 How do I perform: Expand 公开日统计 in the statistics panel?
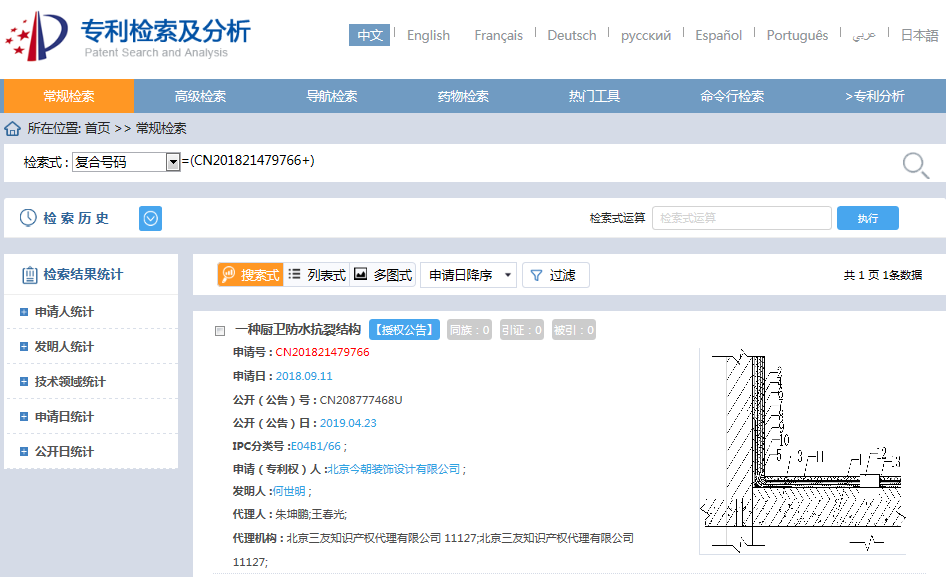coord(24,451)
